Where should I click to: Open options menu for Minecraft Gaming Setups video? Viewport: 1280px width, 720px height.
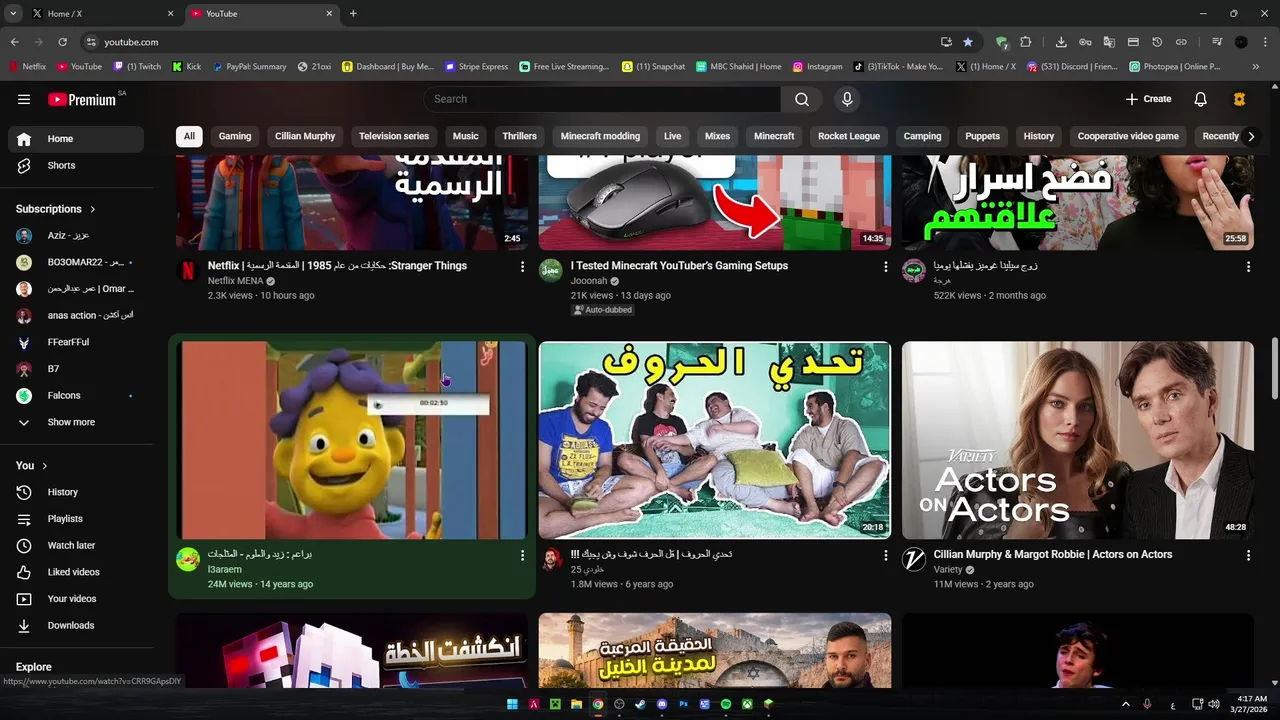[x=885, y=267]
